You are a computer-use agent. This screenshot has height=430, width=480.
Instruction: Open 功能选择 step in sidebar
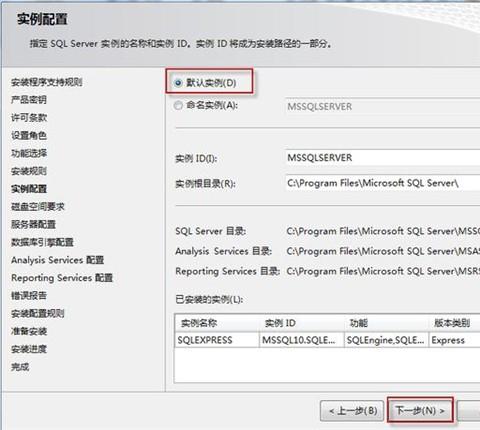coord(29,153)
